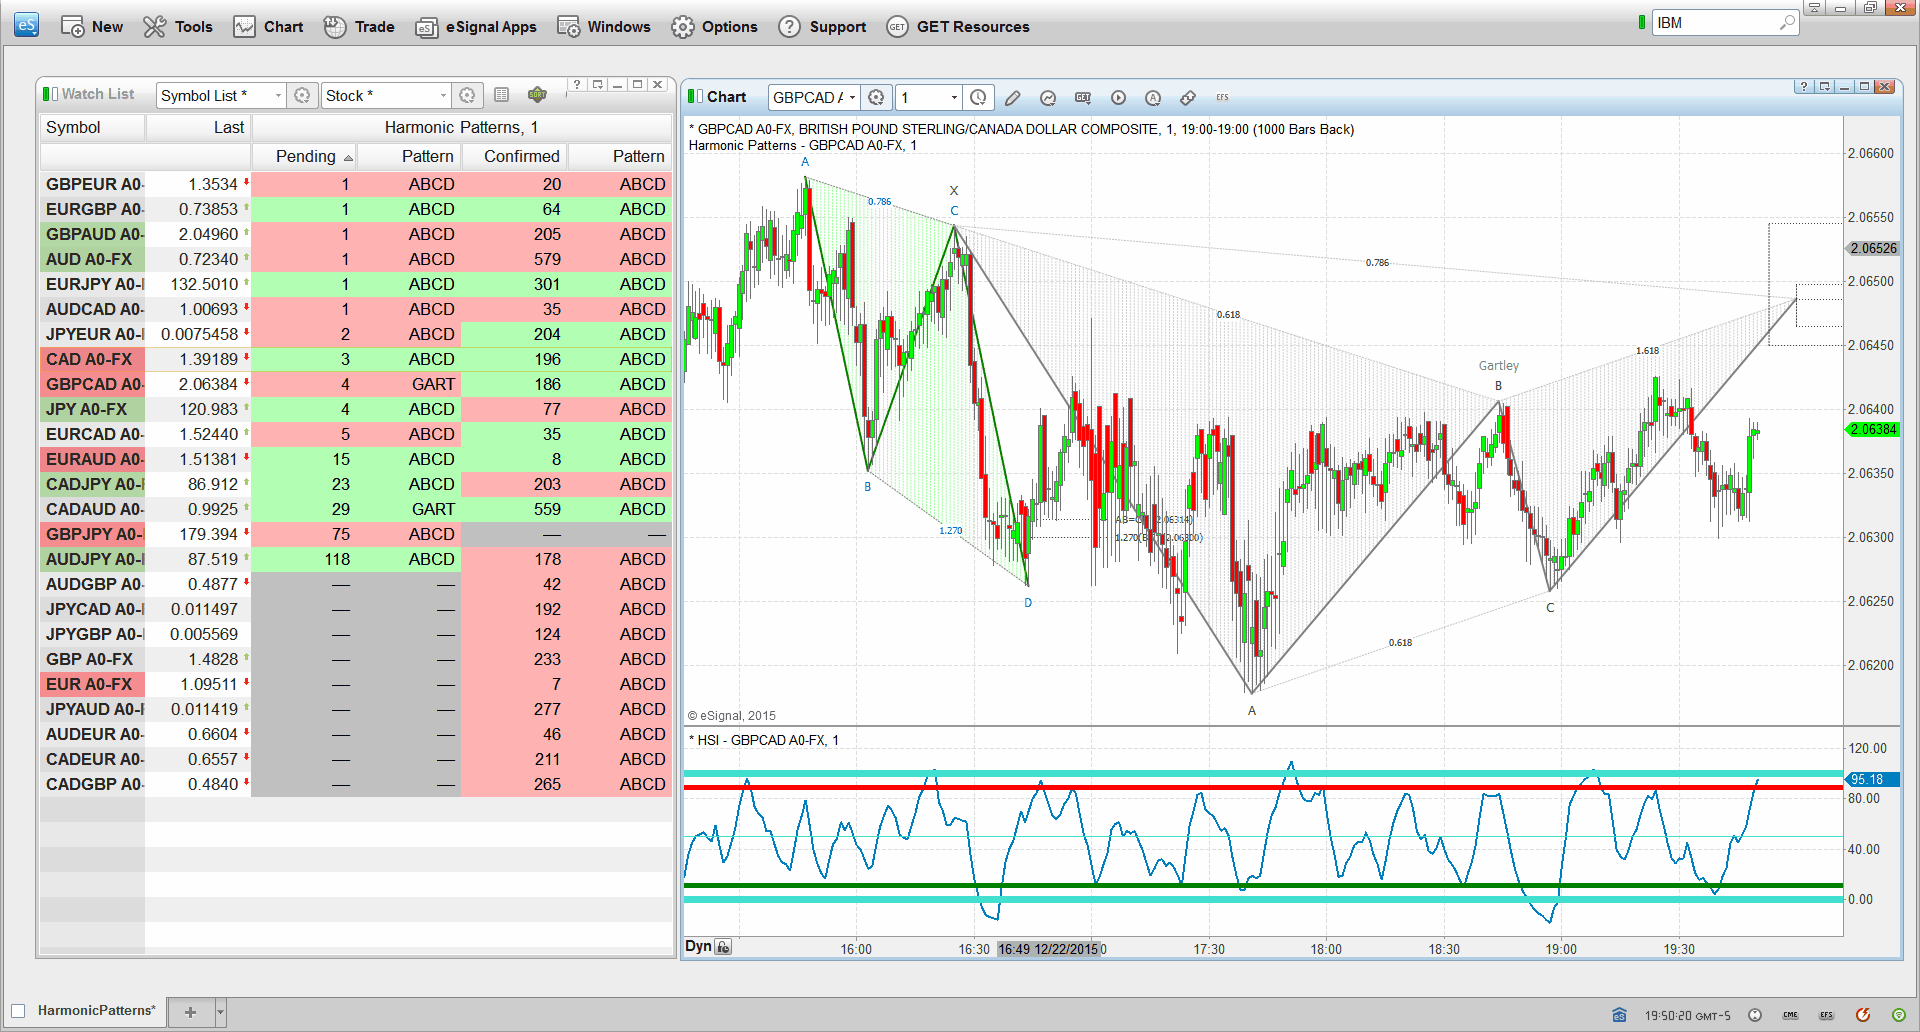The height and width of the screenshot is (1032, 1920).
Task: Select the EURJPY A0- row symbol
Action: 93,284
